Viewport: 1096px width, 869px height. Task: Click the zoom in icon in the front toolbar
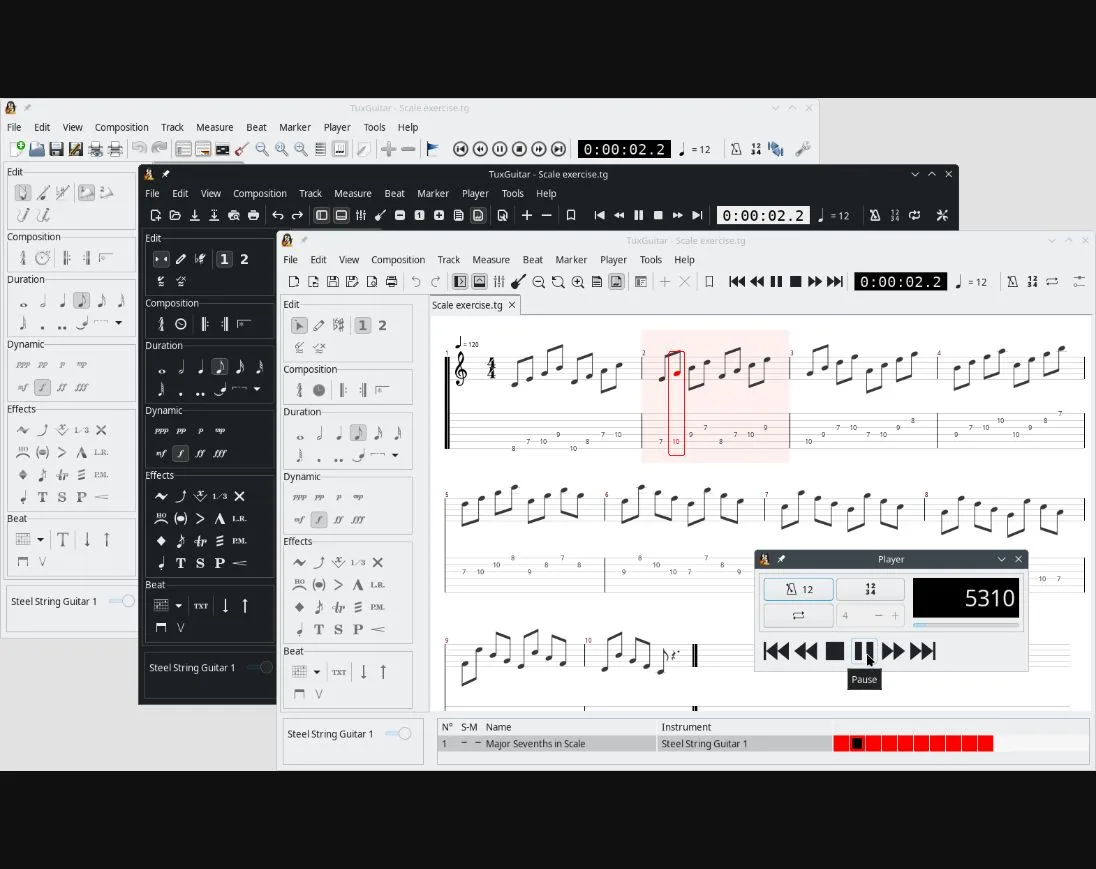[x=577, y=282]
